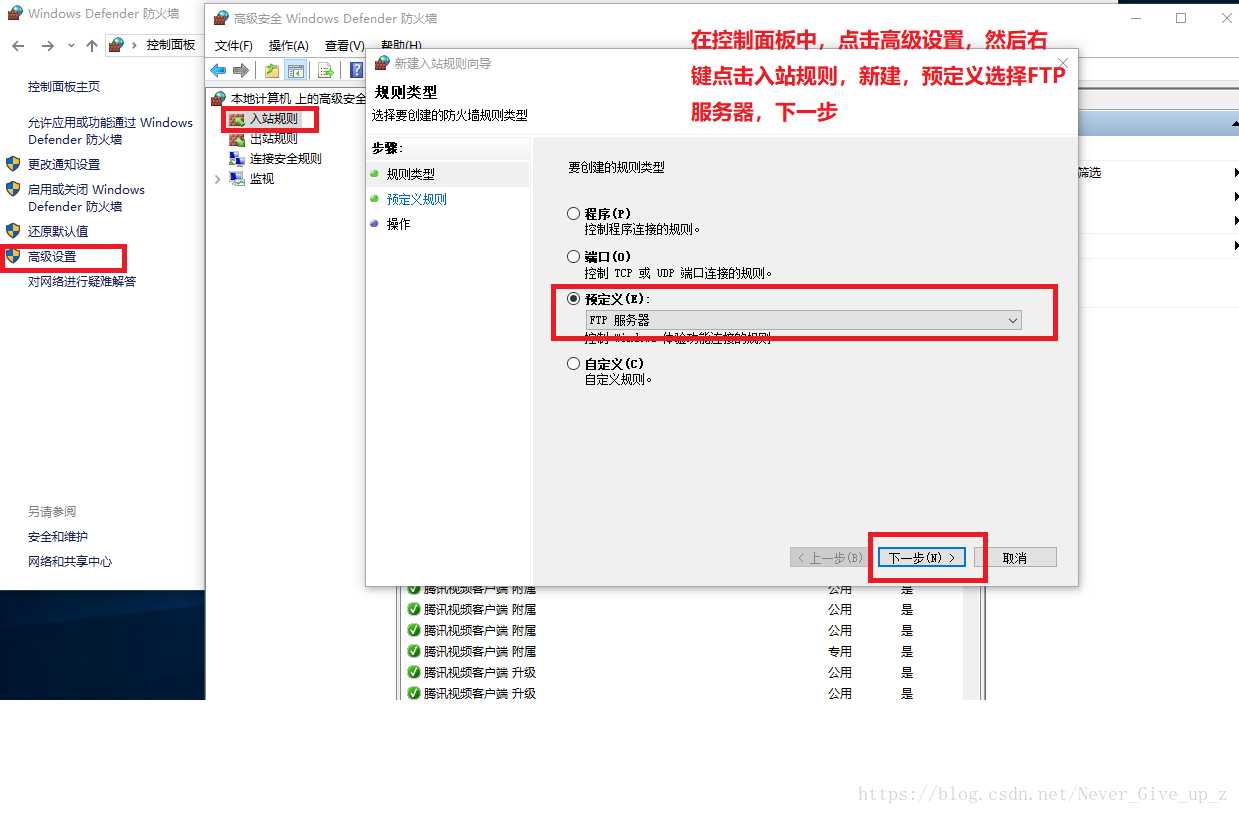
Task: Select the 监视 tree icon
Action: point(237,178)
